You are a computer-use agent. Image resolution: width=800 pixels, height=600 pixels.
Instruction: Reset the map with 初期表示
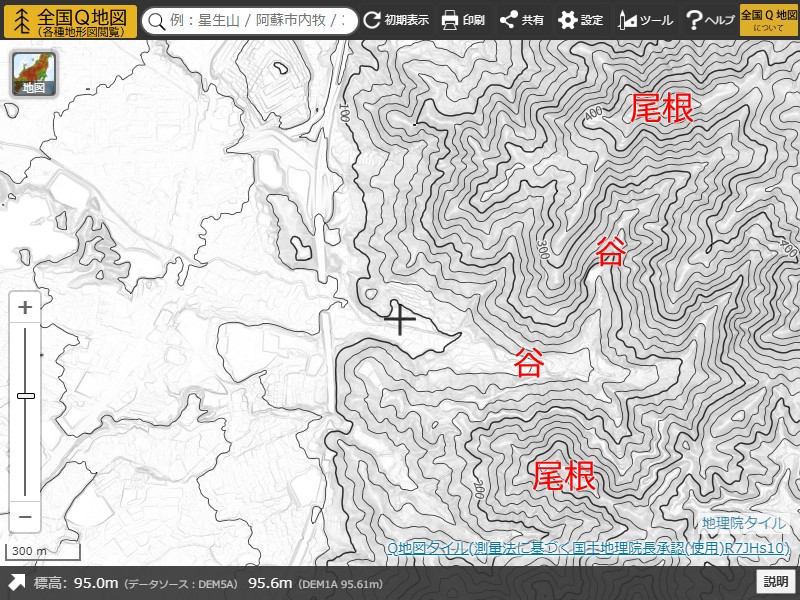point(396,20)
